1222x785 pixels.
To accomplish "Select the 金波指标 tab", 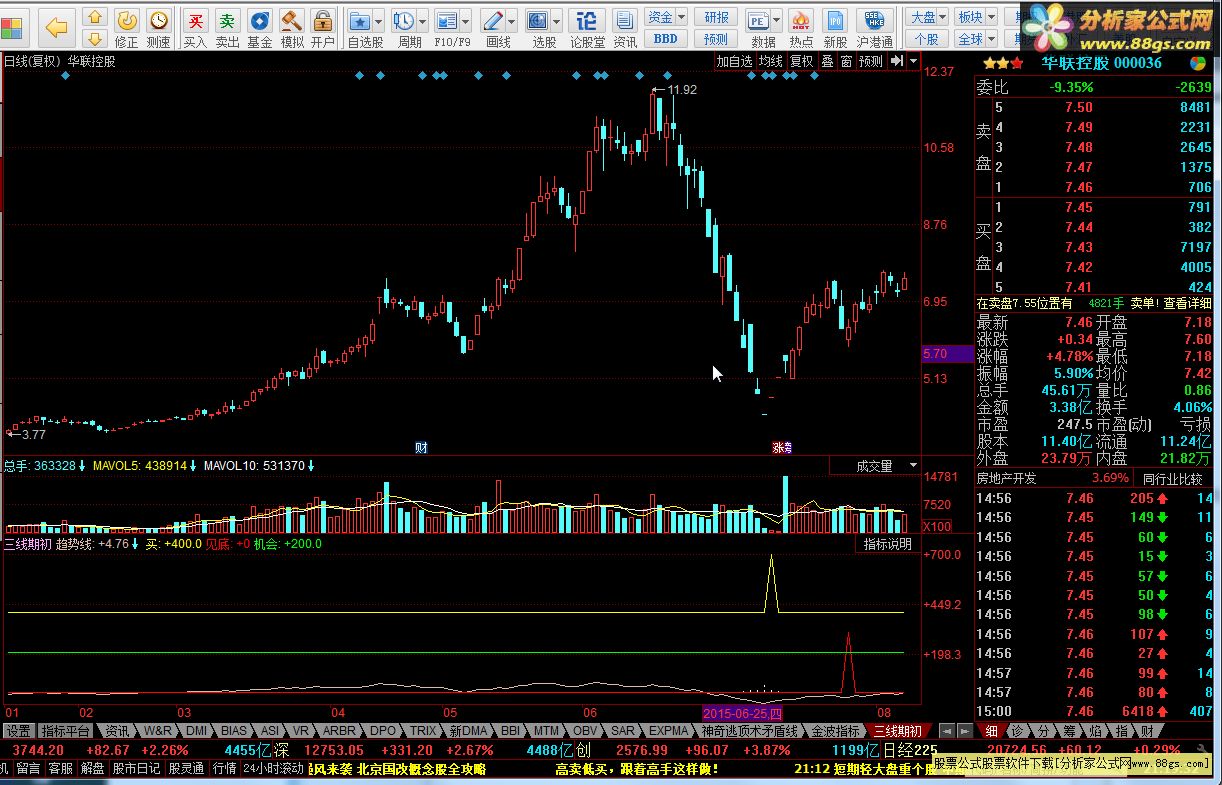I will tap(835, 731).
